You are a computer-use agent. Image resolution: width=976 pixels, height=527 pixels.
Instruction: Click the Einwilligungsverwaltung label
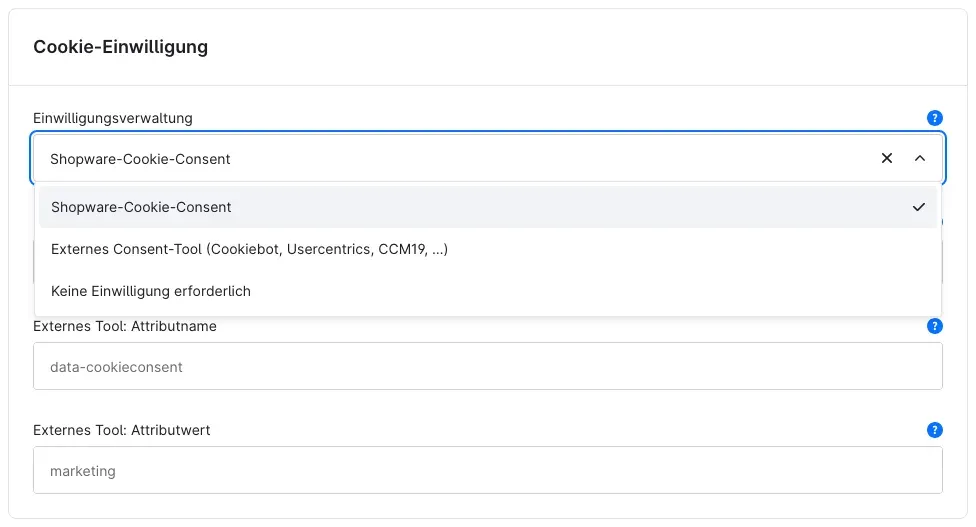[113, 118]
